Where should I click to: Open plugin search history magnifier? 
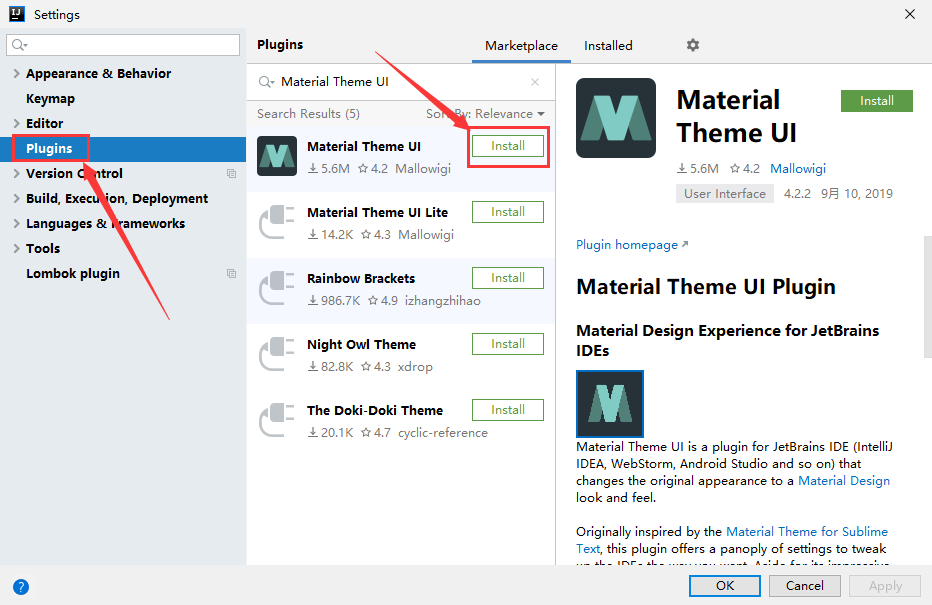click(266, 82)
